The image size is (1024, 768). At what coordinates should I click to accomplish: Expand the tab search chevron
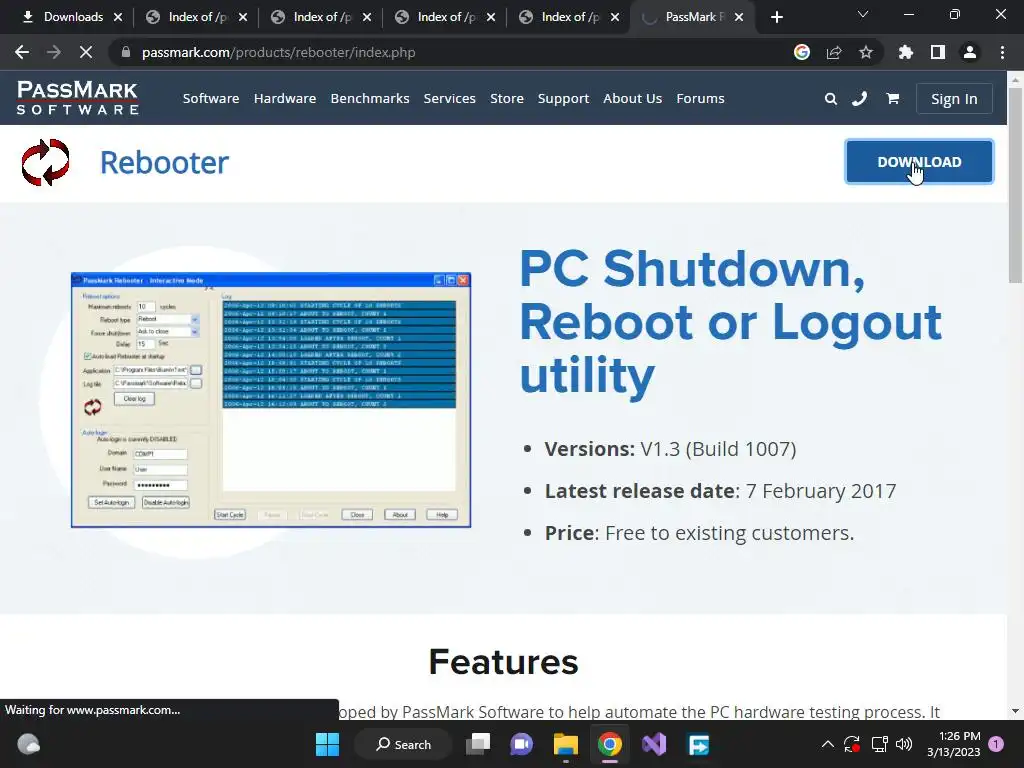click(863, 14)
